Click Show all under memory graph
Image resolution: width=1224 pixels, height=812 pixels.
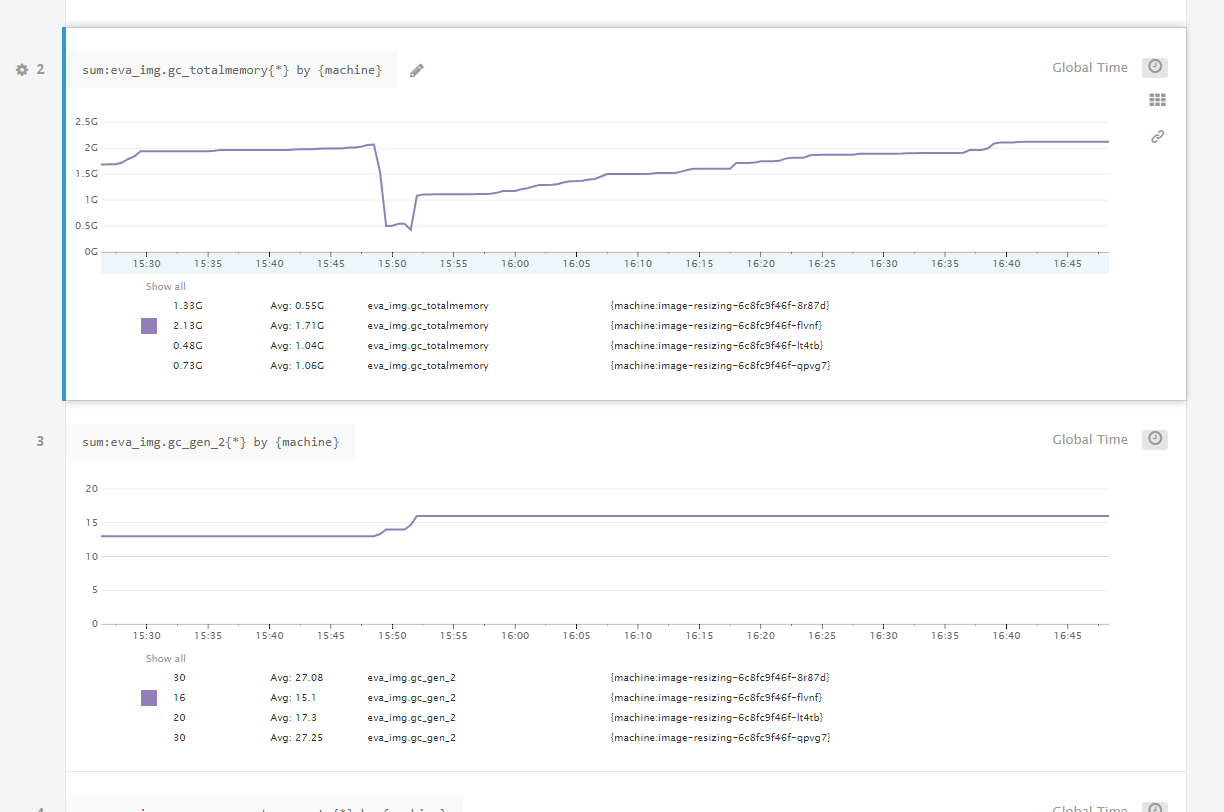click(166, 287)
